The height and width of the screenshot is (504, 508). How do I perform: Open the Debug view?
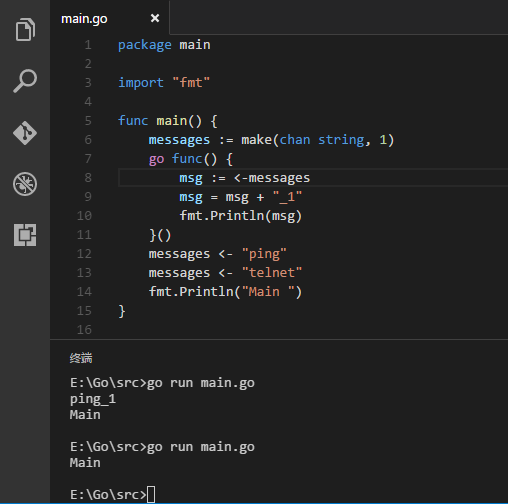point(25,184)
